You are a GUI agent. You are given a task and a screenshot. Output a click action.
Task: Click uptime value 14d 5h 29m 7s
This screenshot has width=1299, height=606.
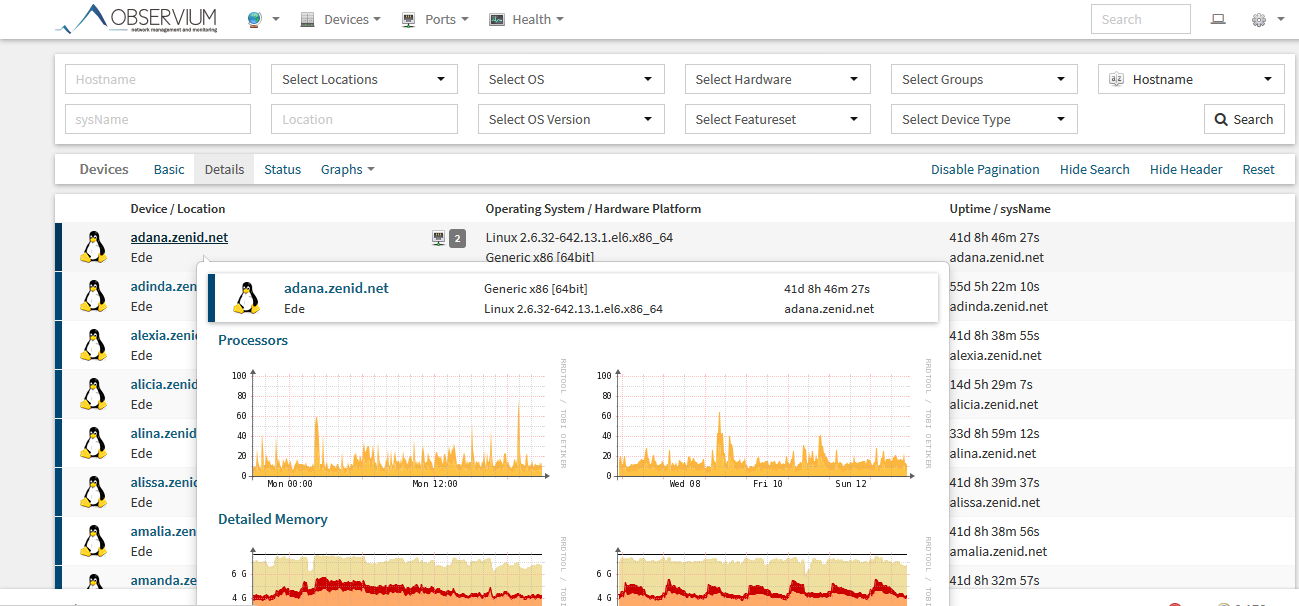(991, 385)
